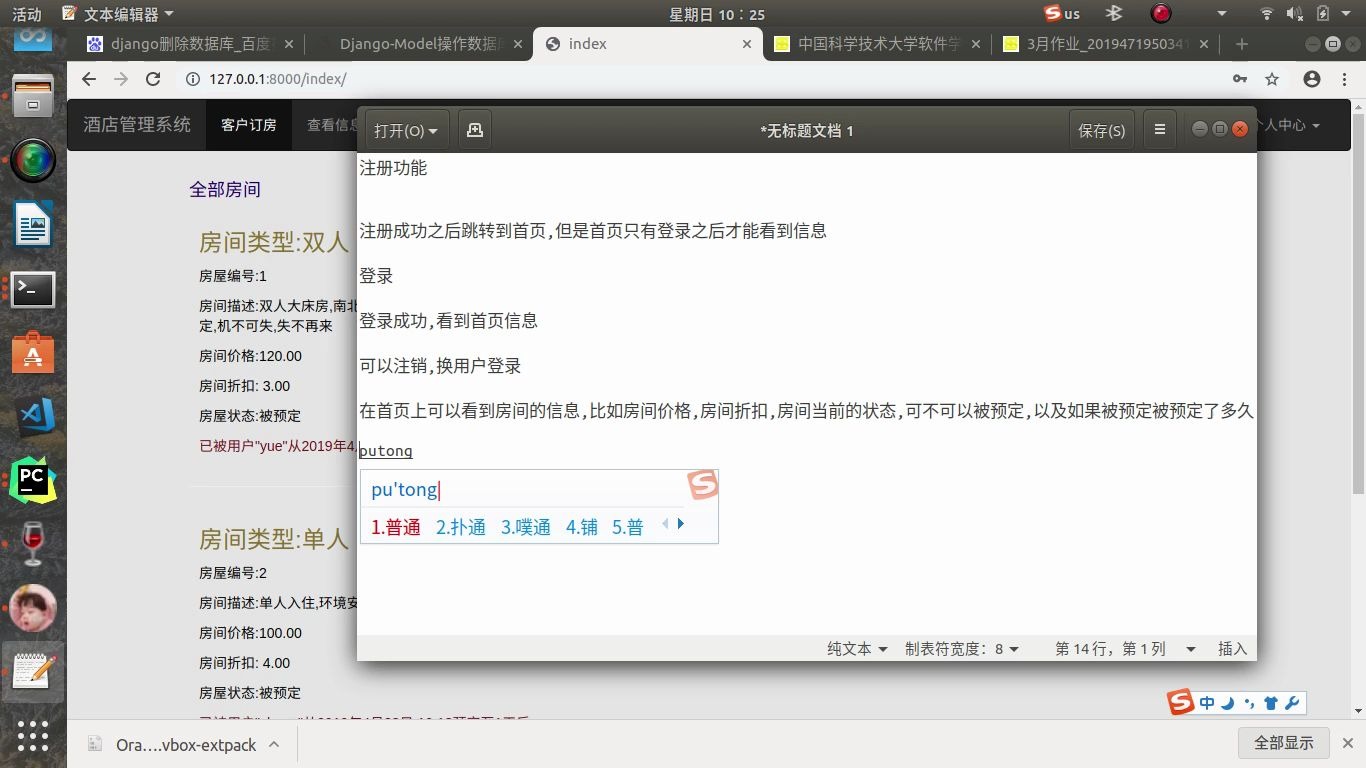
Task: Select 客户订房 in the navbar
Action: pyautogui.click(x=249, y=125)
